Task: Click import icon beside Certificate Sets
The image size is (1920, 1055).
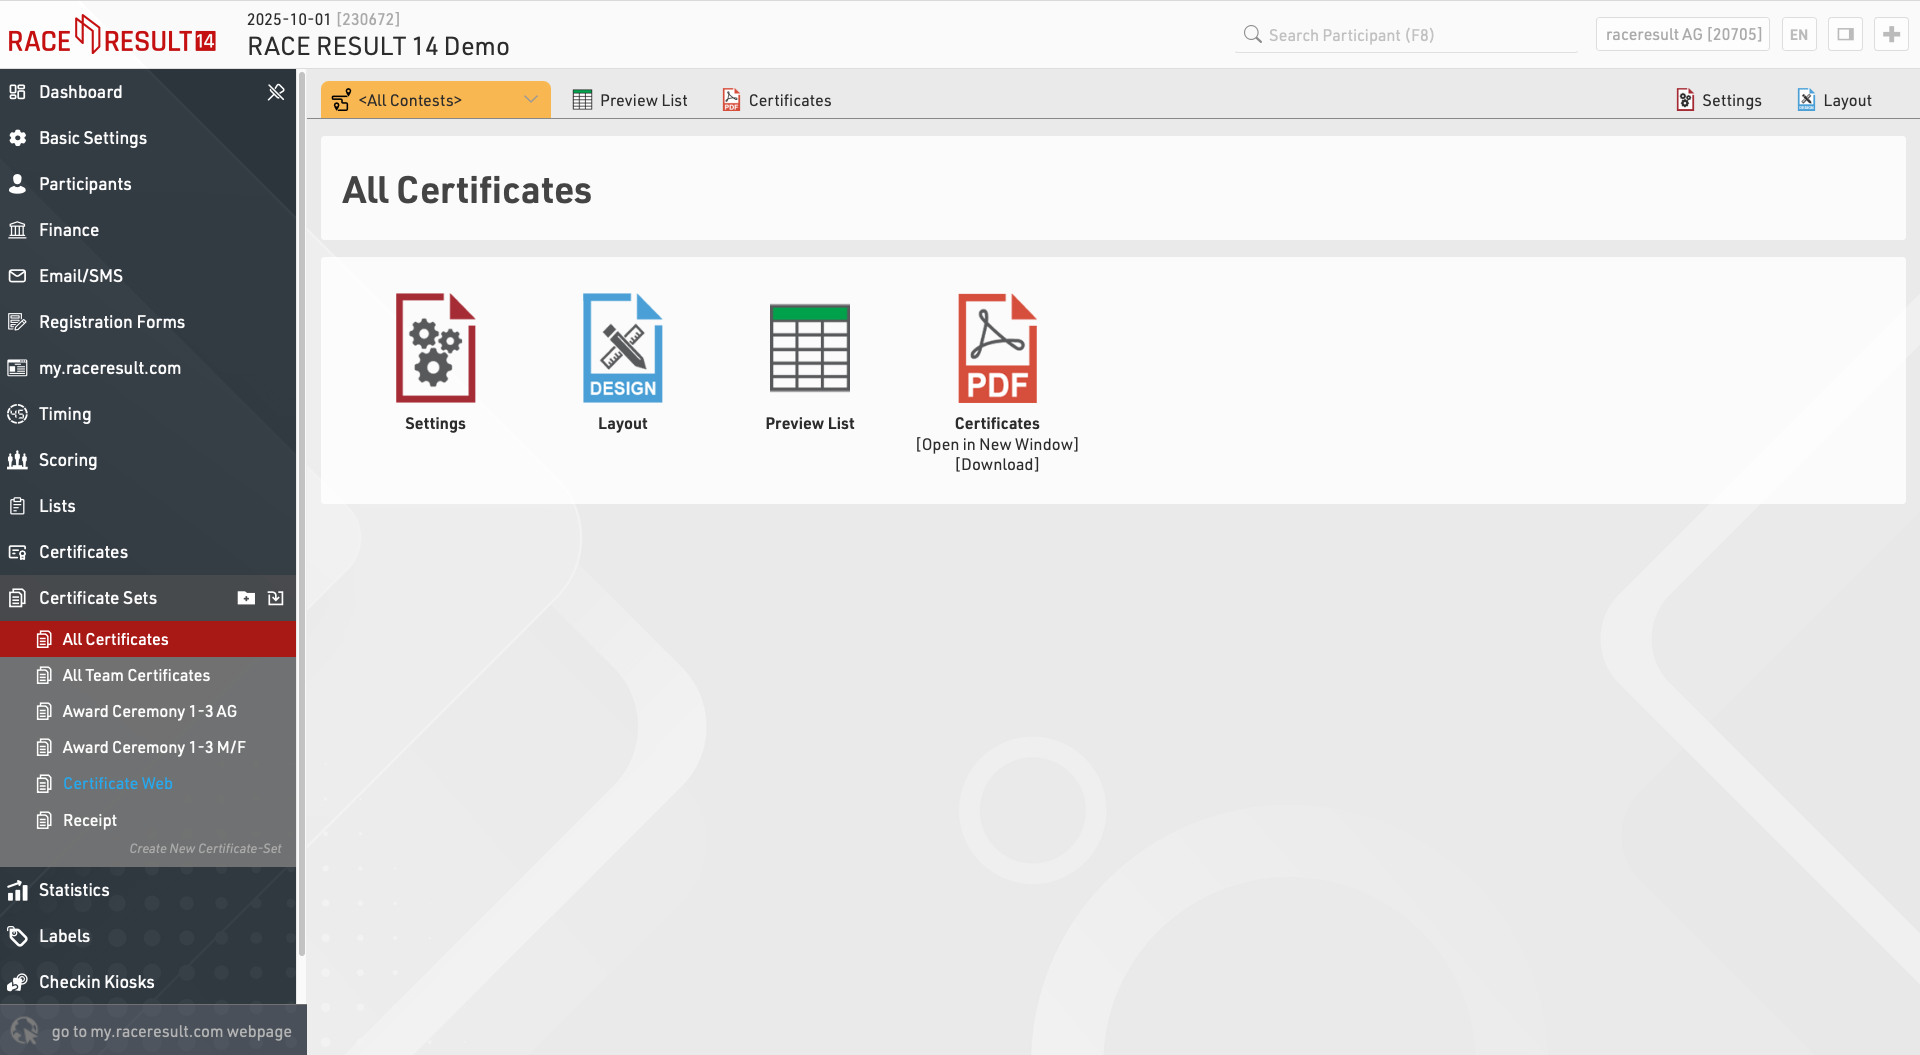Action: [276, 598]
